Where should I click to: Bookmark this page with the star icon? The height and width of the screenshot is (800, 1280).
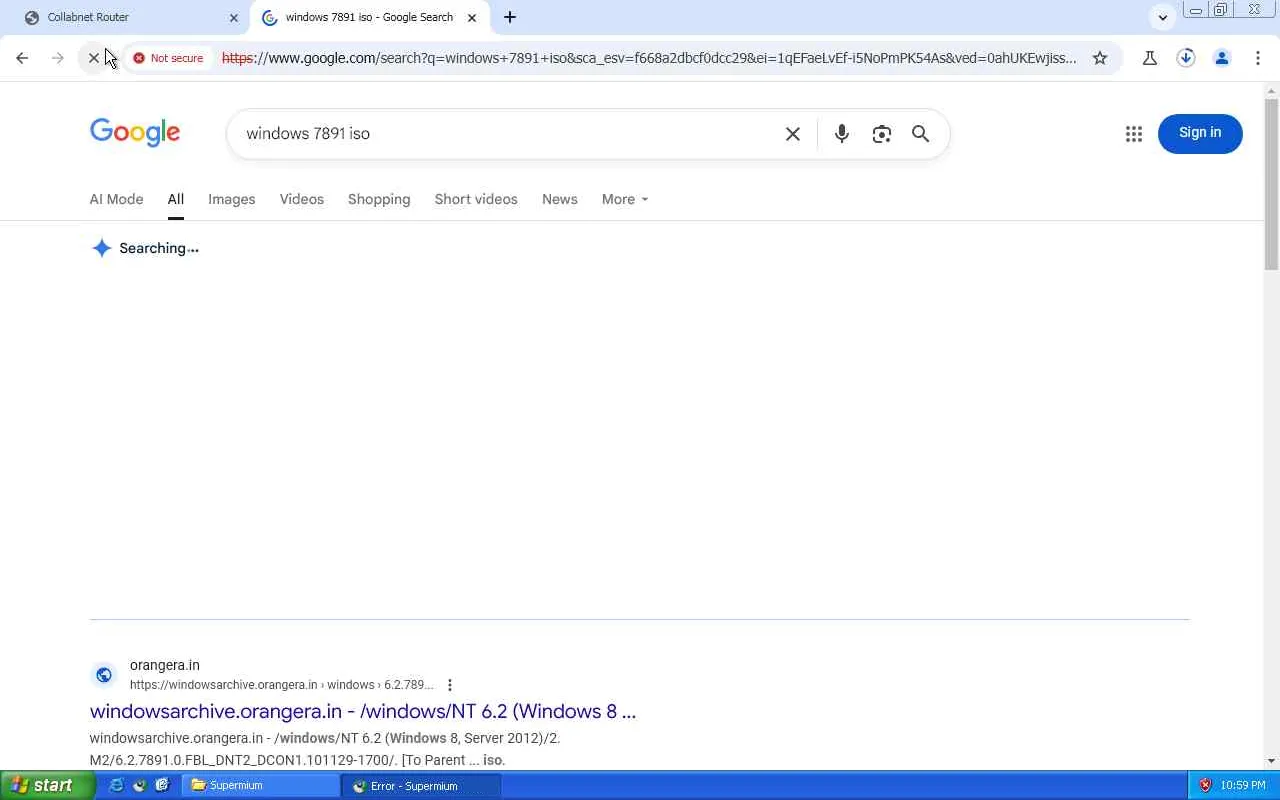coord(1100,58)
